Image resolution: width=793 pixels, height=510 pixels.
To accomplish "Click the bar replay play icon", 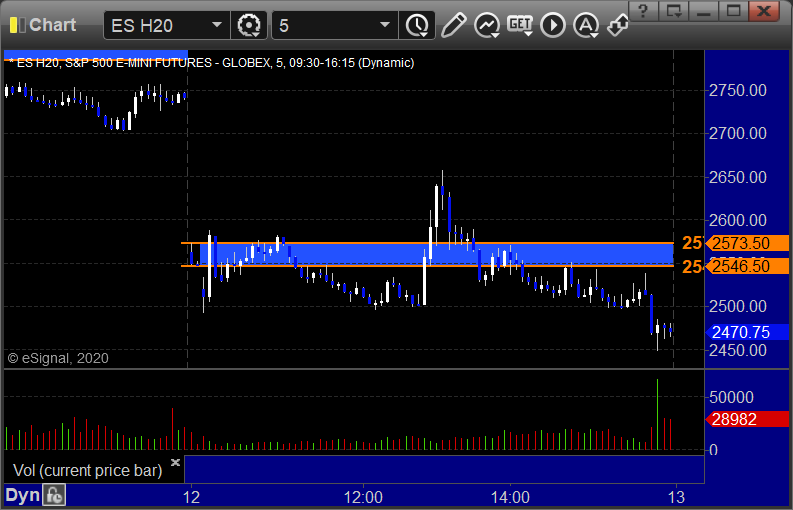I will [x=553, y=25].
